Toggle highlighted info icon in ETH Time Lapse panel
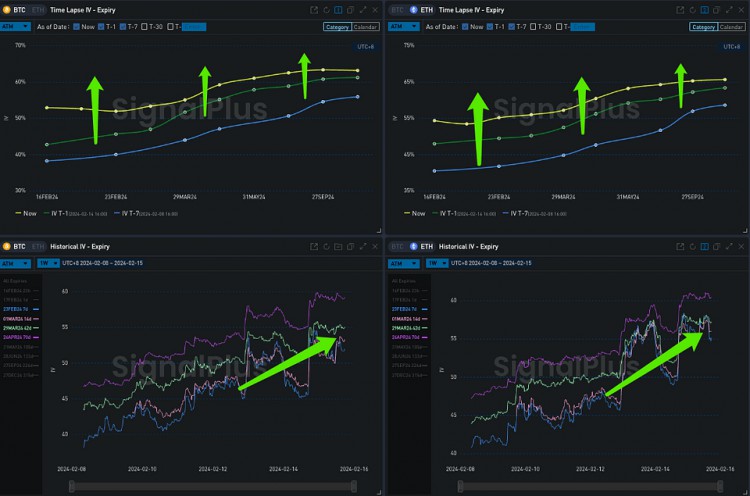The width and height of the screenshot is (750, 496). point(705,10)
